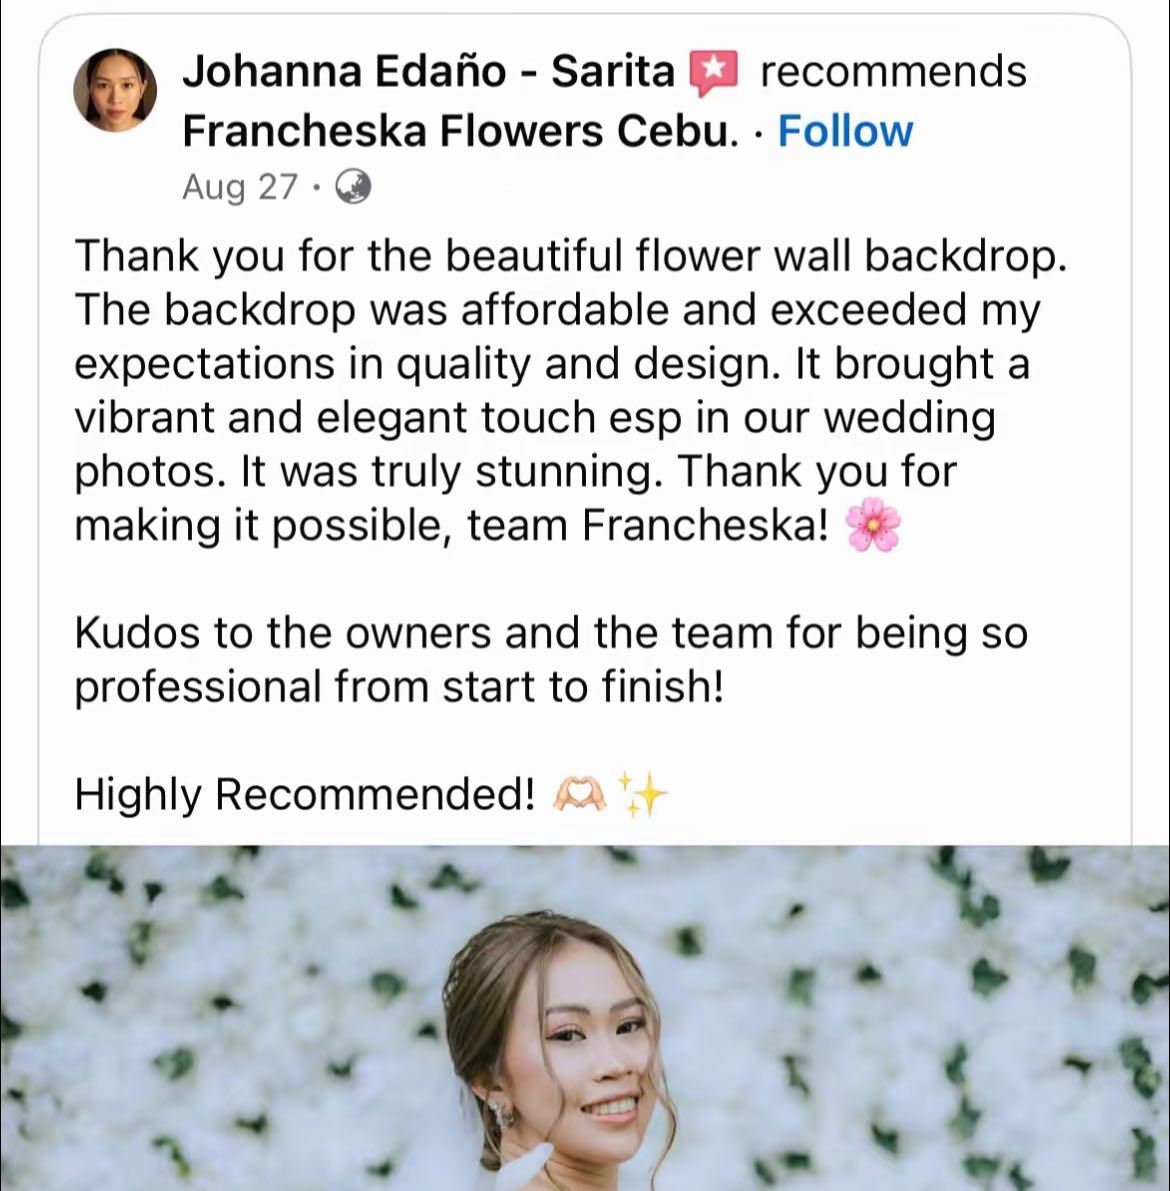1170x1191 pixels.
Task: Click the globe public audience icon
Action: pos(352,186)
